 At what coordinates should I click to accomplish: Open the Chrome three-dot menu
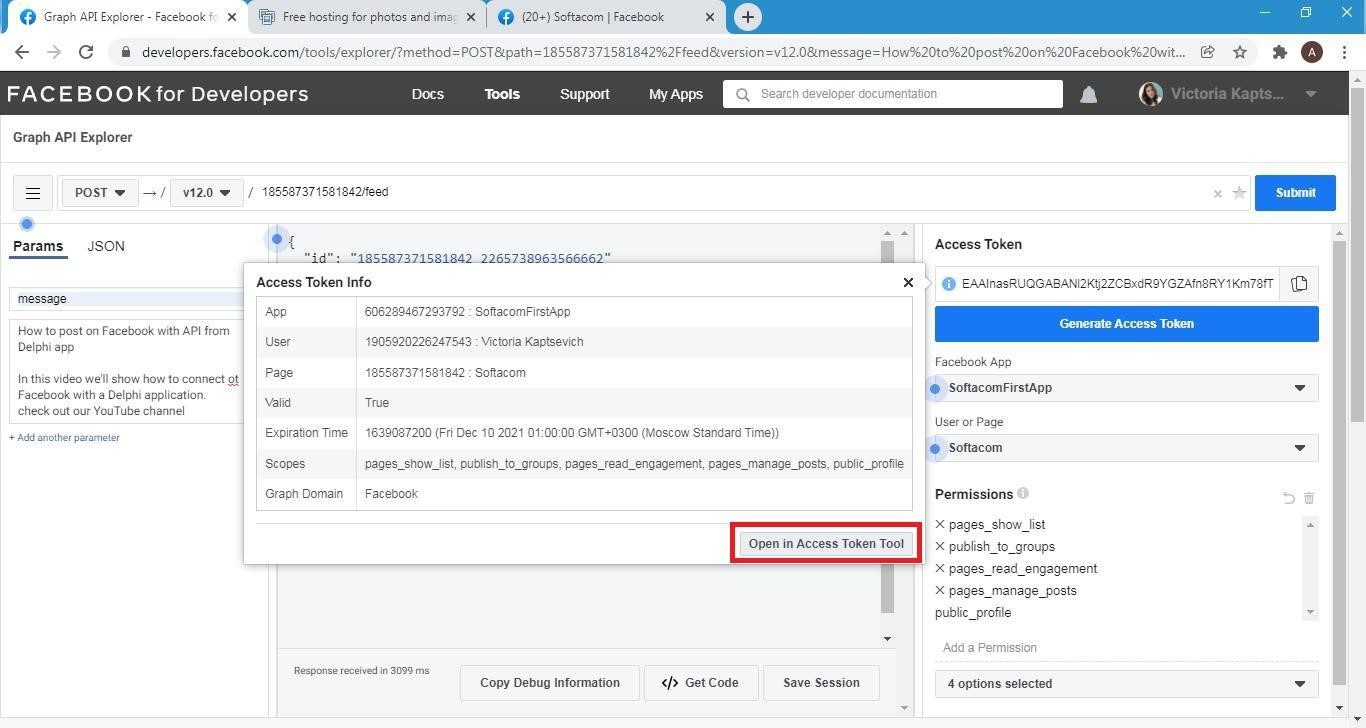tap(1343, 52)
